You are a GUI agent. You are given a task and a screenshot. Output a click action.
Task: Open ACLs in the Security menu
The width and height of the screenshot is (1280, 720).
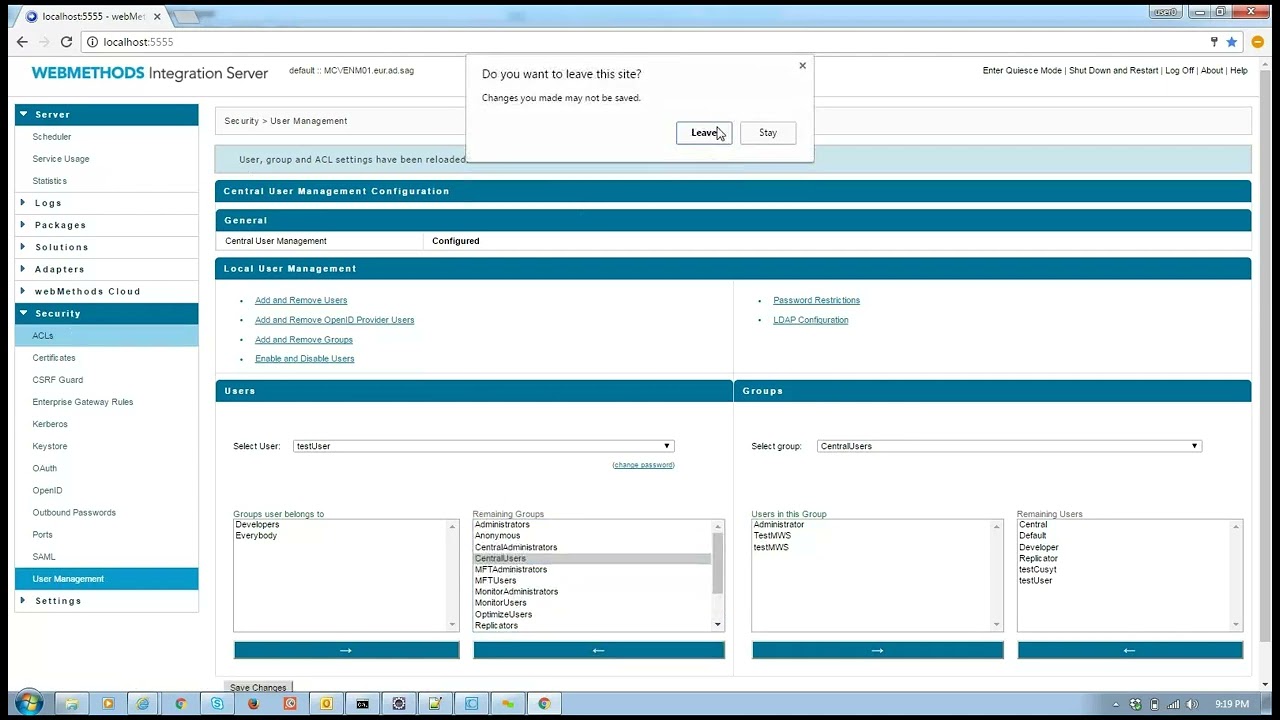coord(43,336)
